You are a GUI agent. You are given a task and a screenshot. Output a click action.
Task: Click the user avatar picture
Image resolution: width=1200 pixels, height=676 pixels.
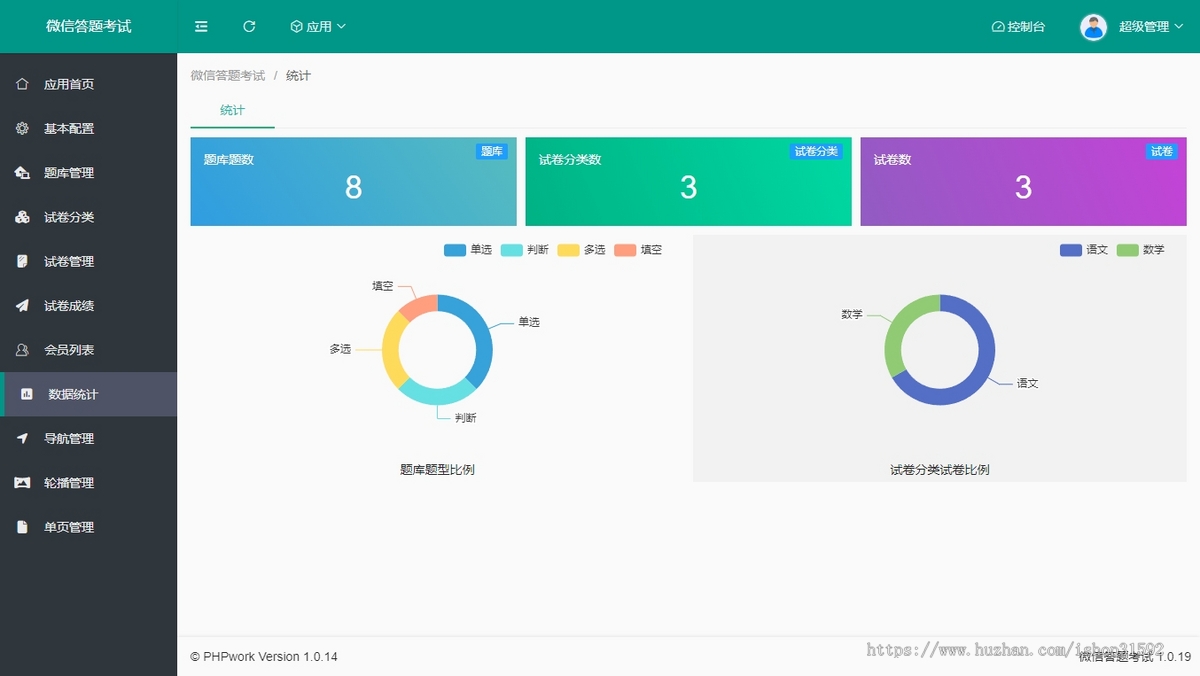1094,27
